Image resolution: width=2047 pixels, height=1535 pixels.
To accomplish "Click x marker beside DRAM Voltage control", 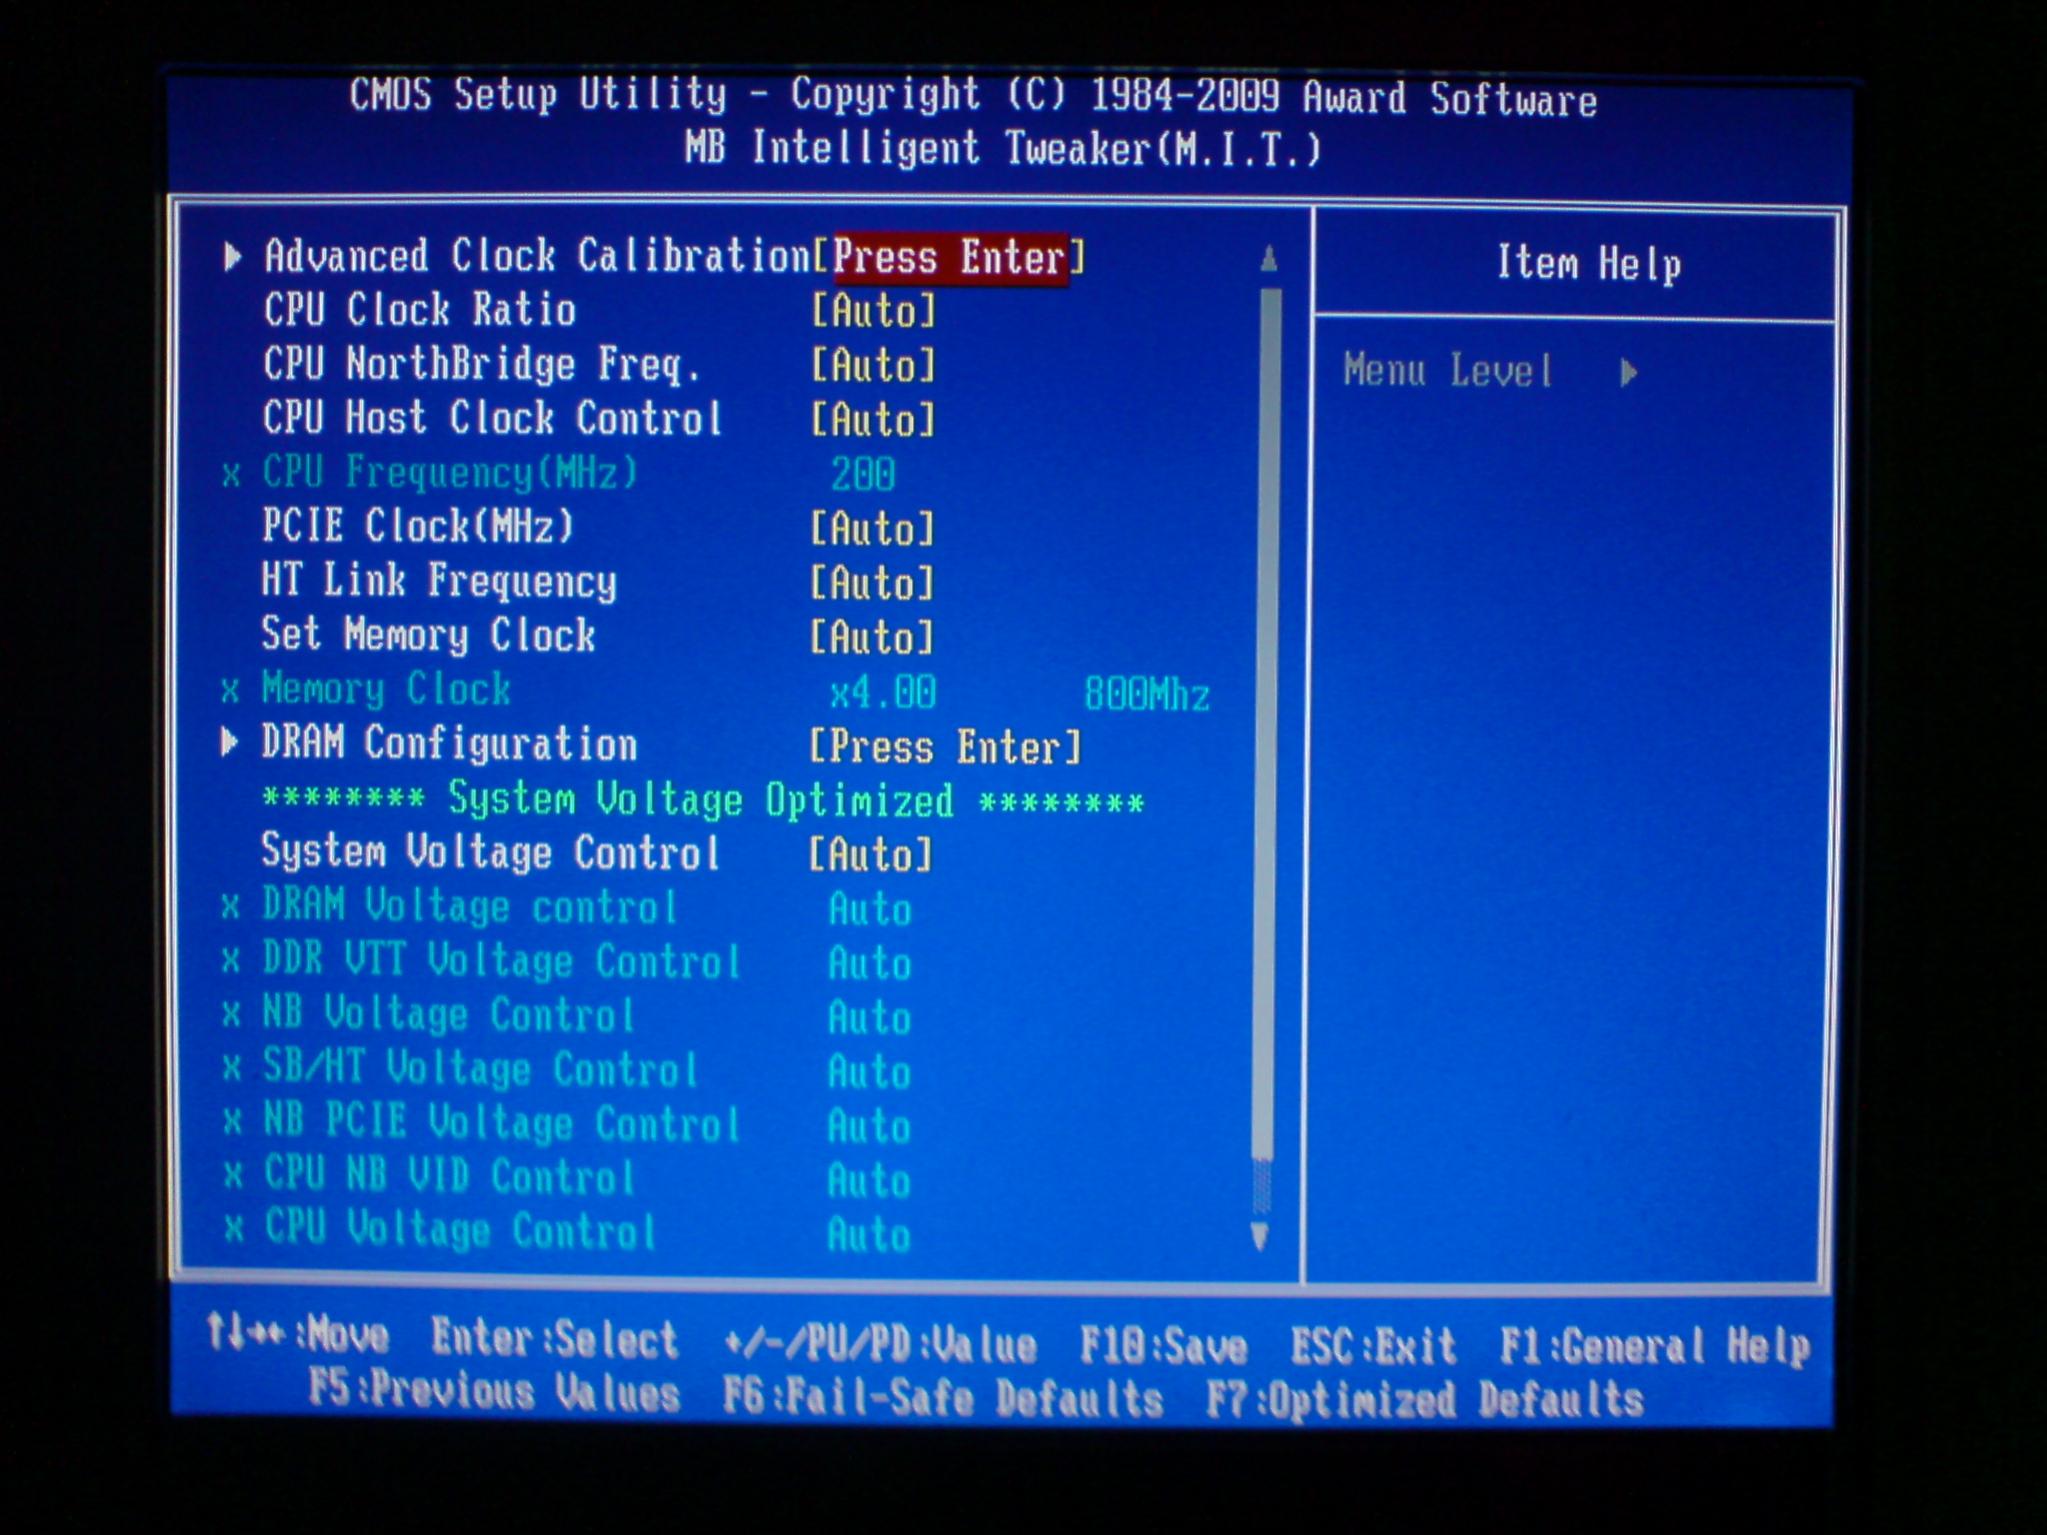I will (231, 907).
